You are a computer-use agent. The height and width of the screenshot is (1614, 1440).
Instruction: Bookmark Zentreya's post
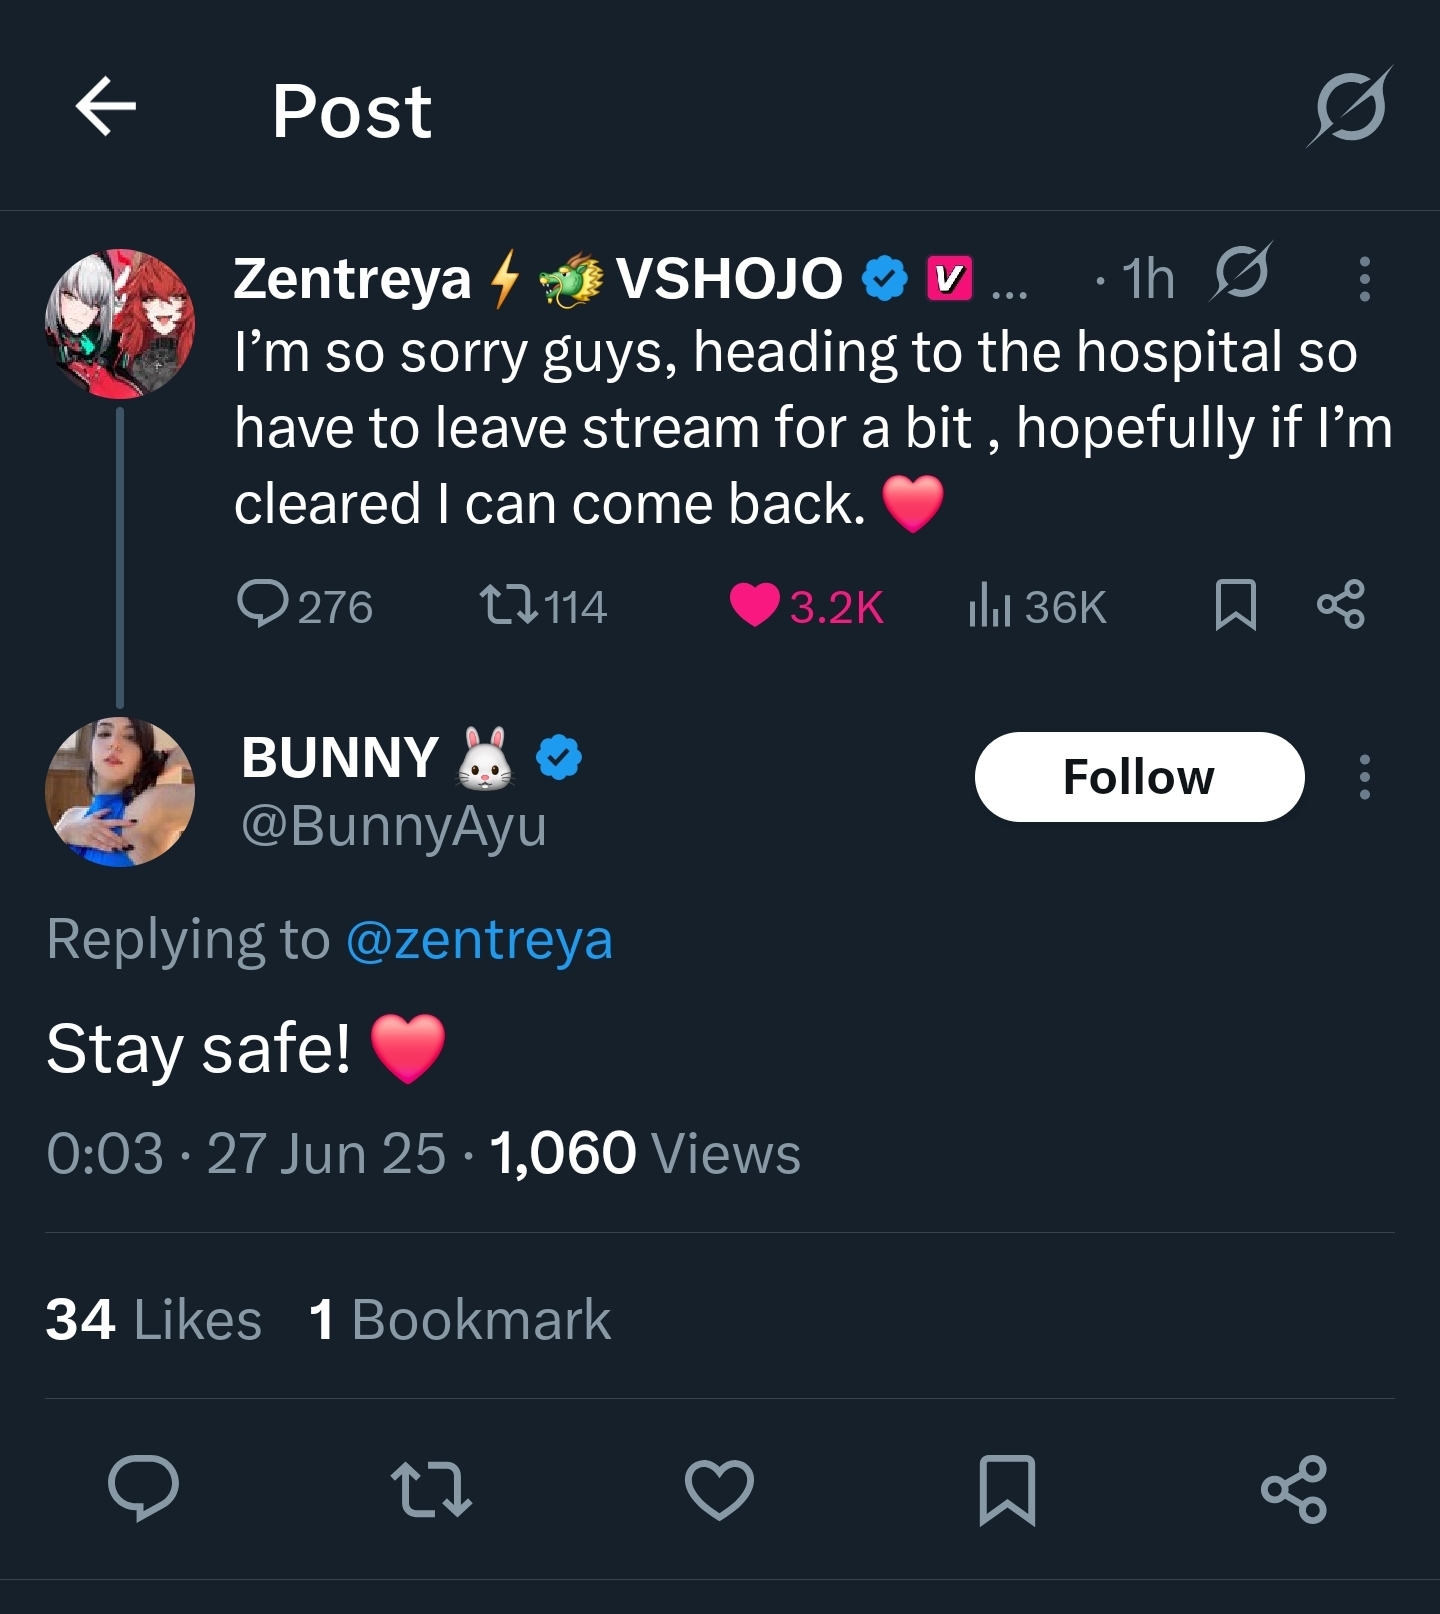tap(1235, 605)
